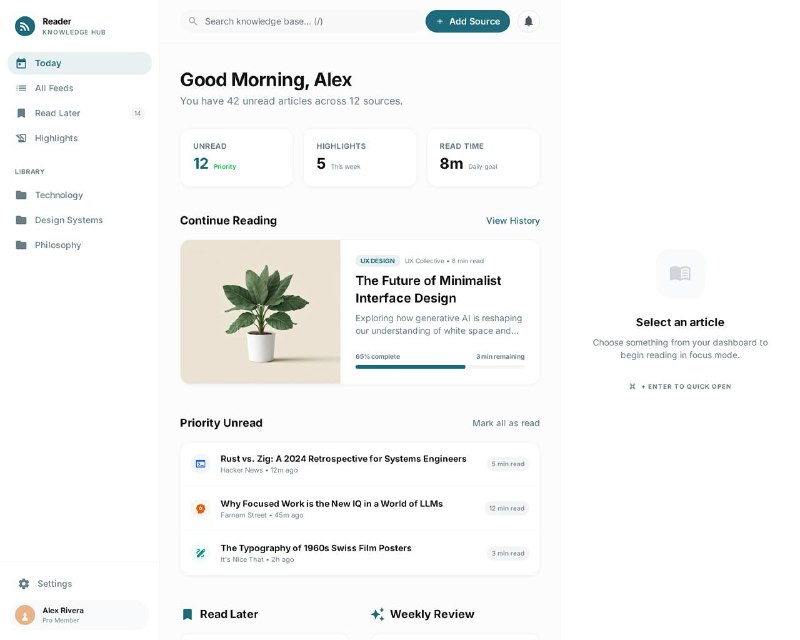Click the Technology folder icon

coord(21,195)
